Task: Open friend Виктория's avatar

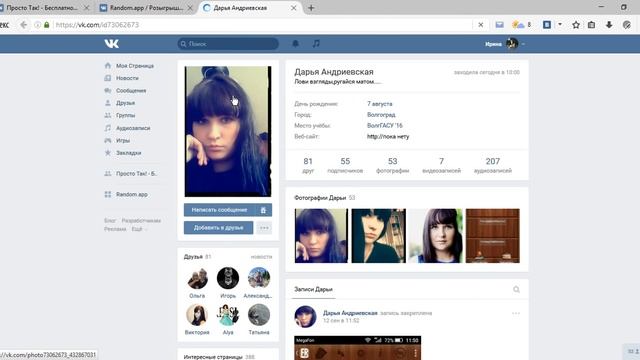Action: [x=197, y=315]
